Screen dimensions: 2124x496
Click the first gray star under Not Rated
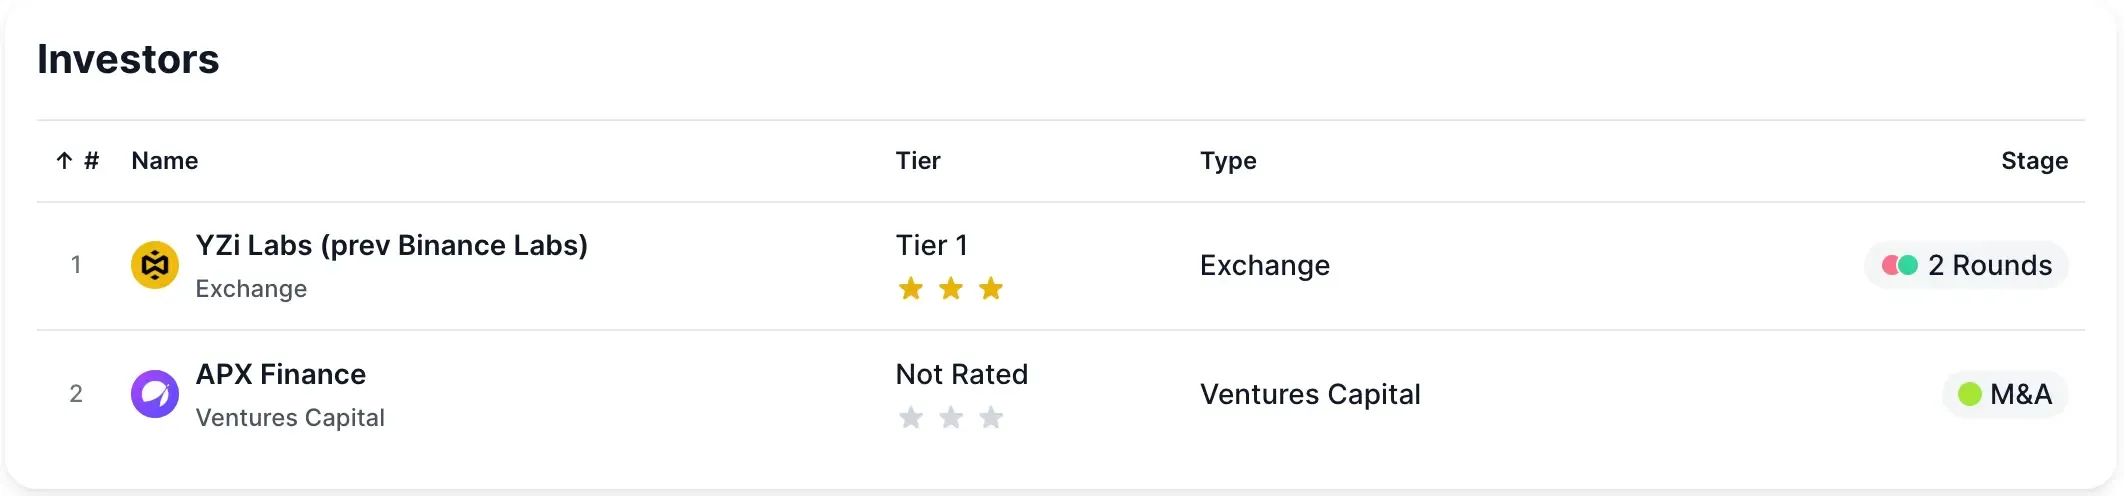[911, 417]
